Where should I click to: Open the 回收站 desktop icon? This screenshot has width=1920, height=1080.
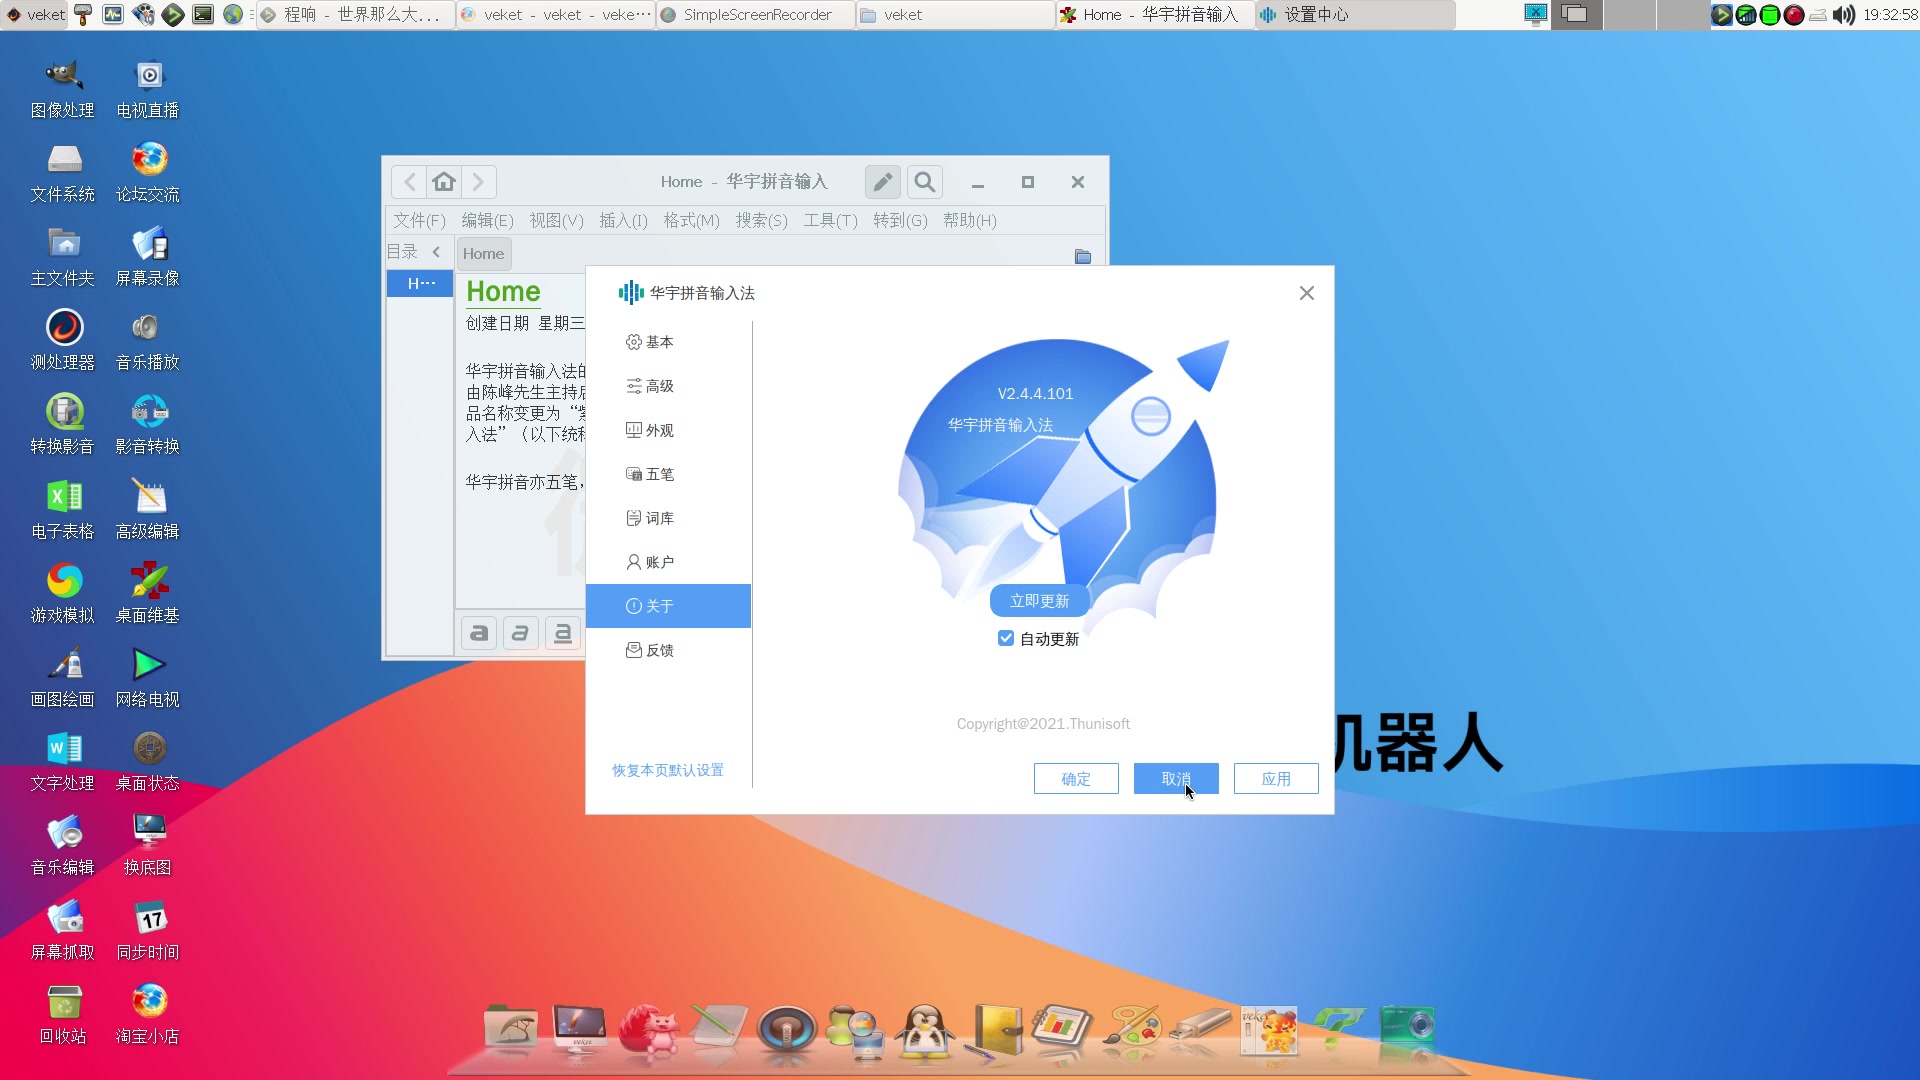pyautogui.click(x=63, y=1015)
